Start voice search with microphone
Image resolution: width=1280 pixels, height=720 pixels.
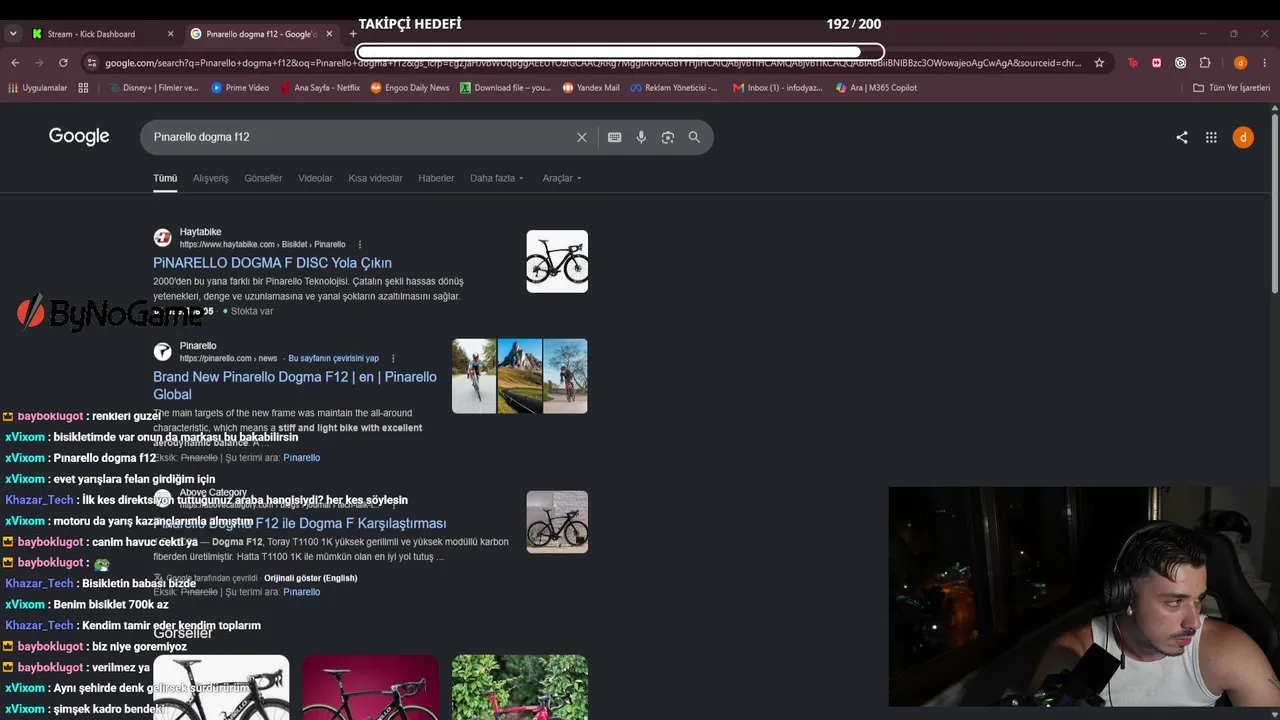click(641, 137)
